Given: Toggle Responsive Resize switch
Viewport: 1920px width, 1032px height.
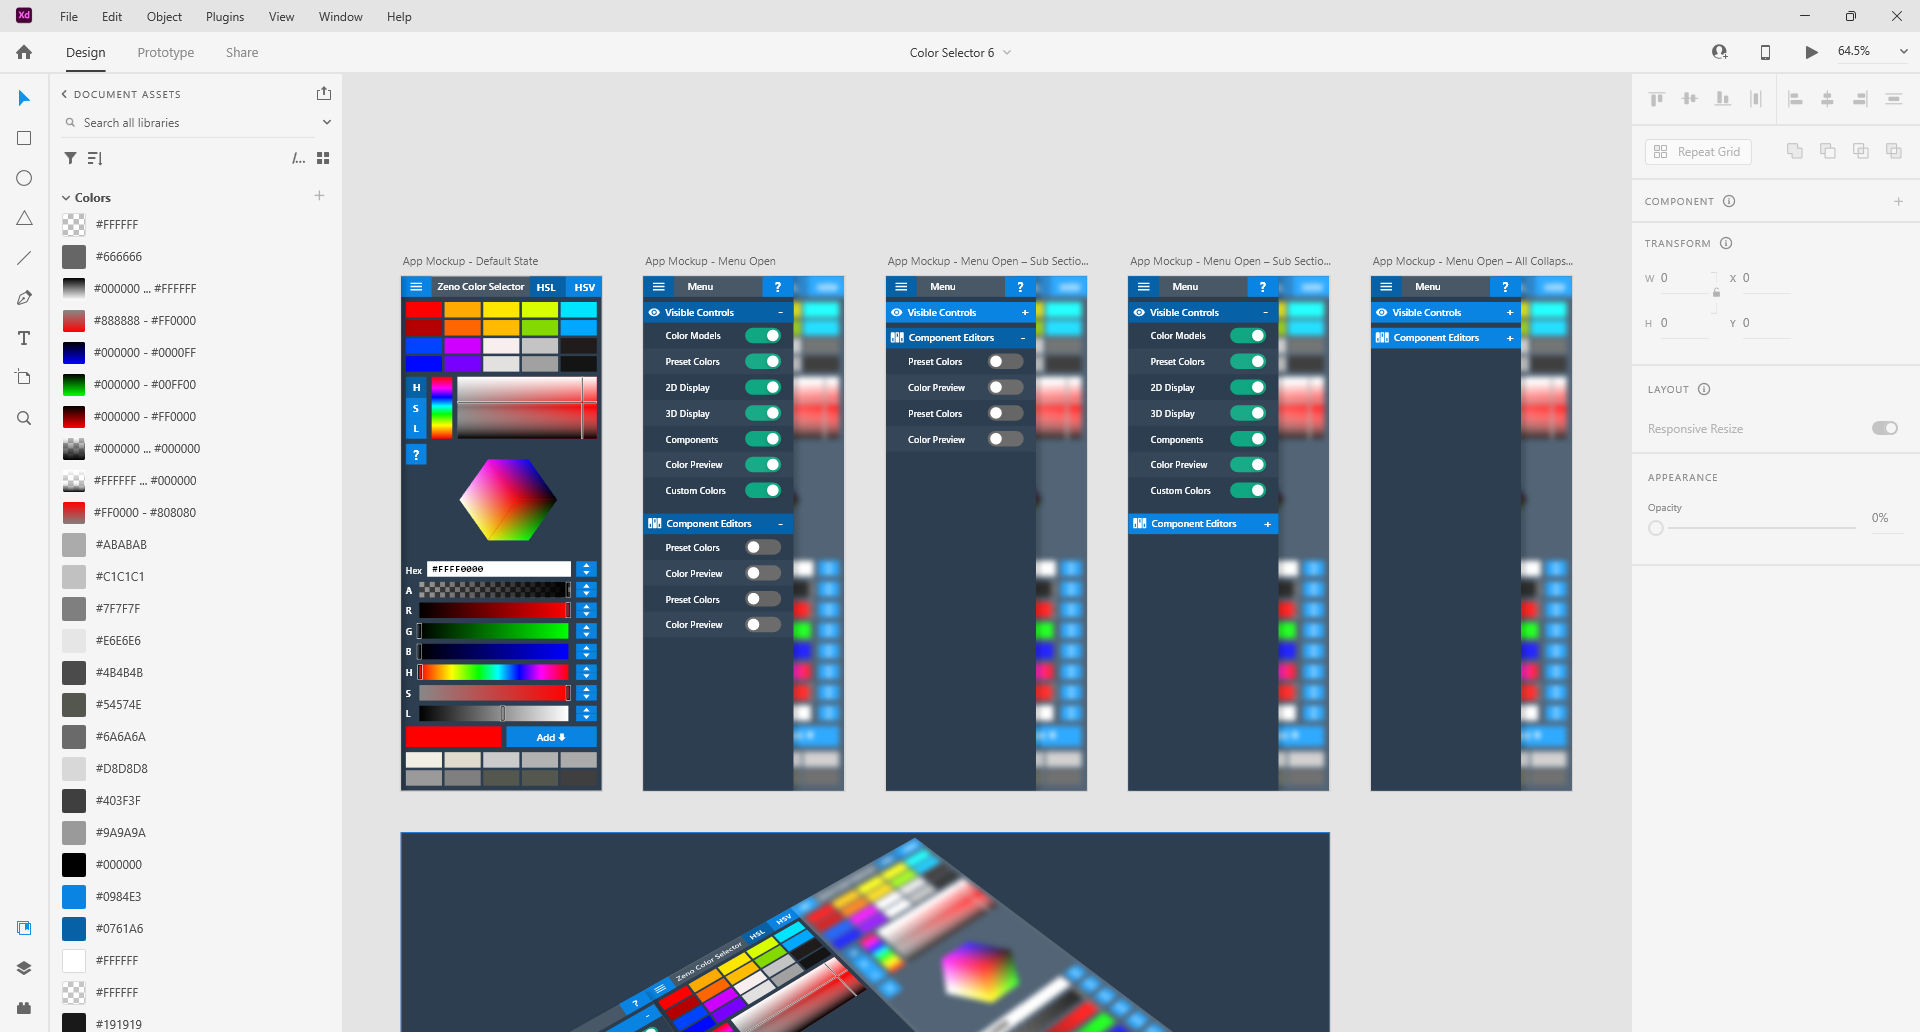Looking at the screenshot, I should click(1885, 428).
